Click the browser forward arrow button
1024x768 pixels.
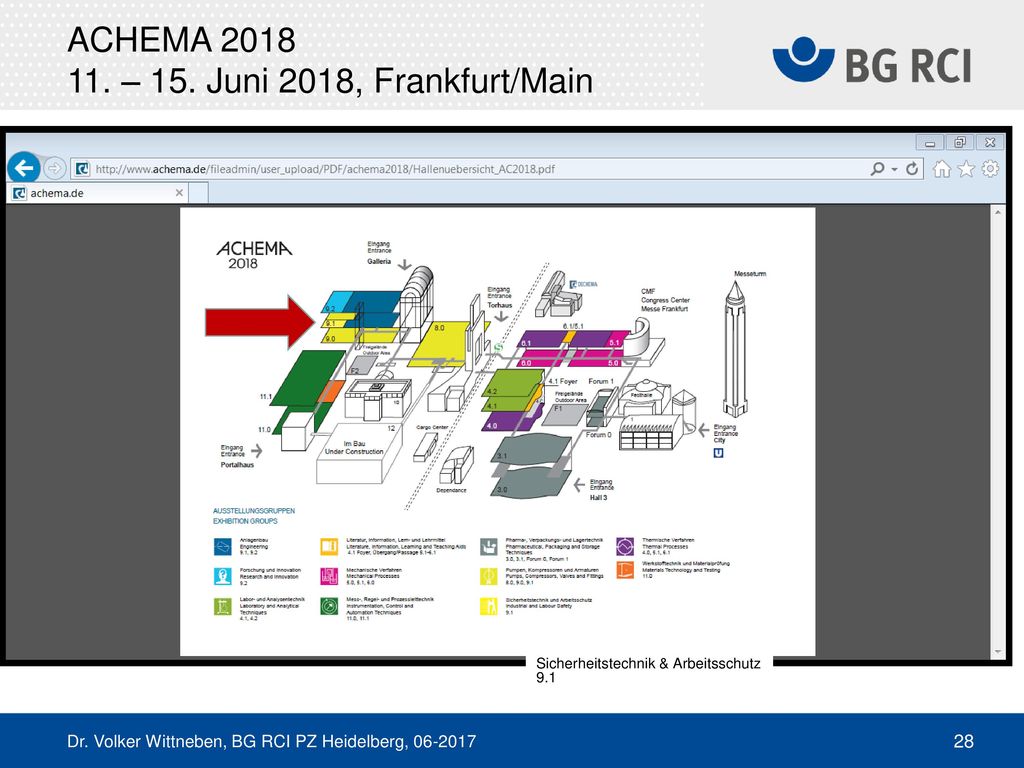click(55, 168)
